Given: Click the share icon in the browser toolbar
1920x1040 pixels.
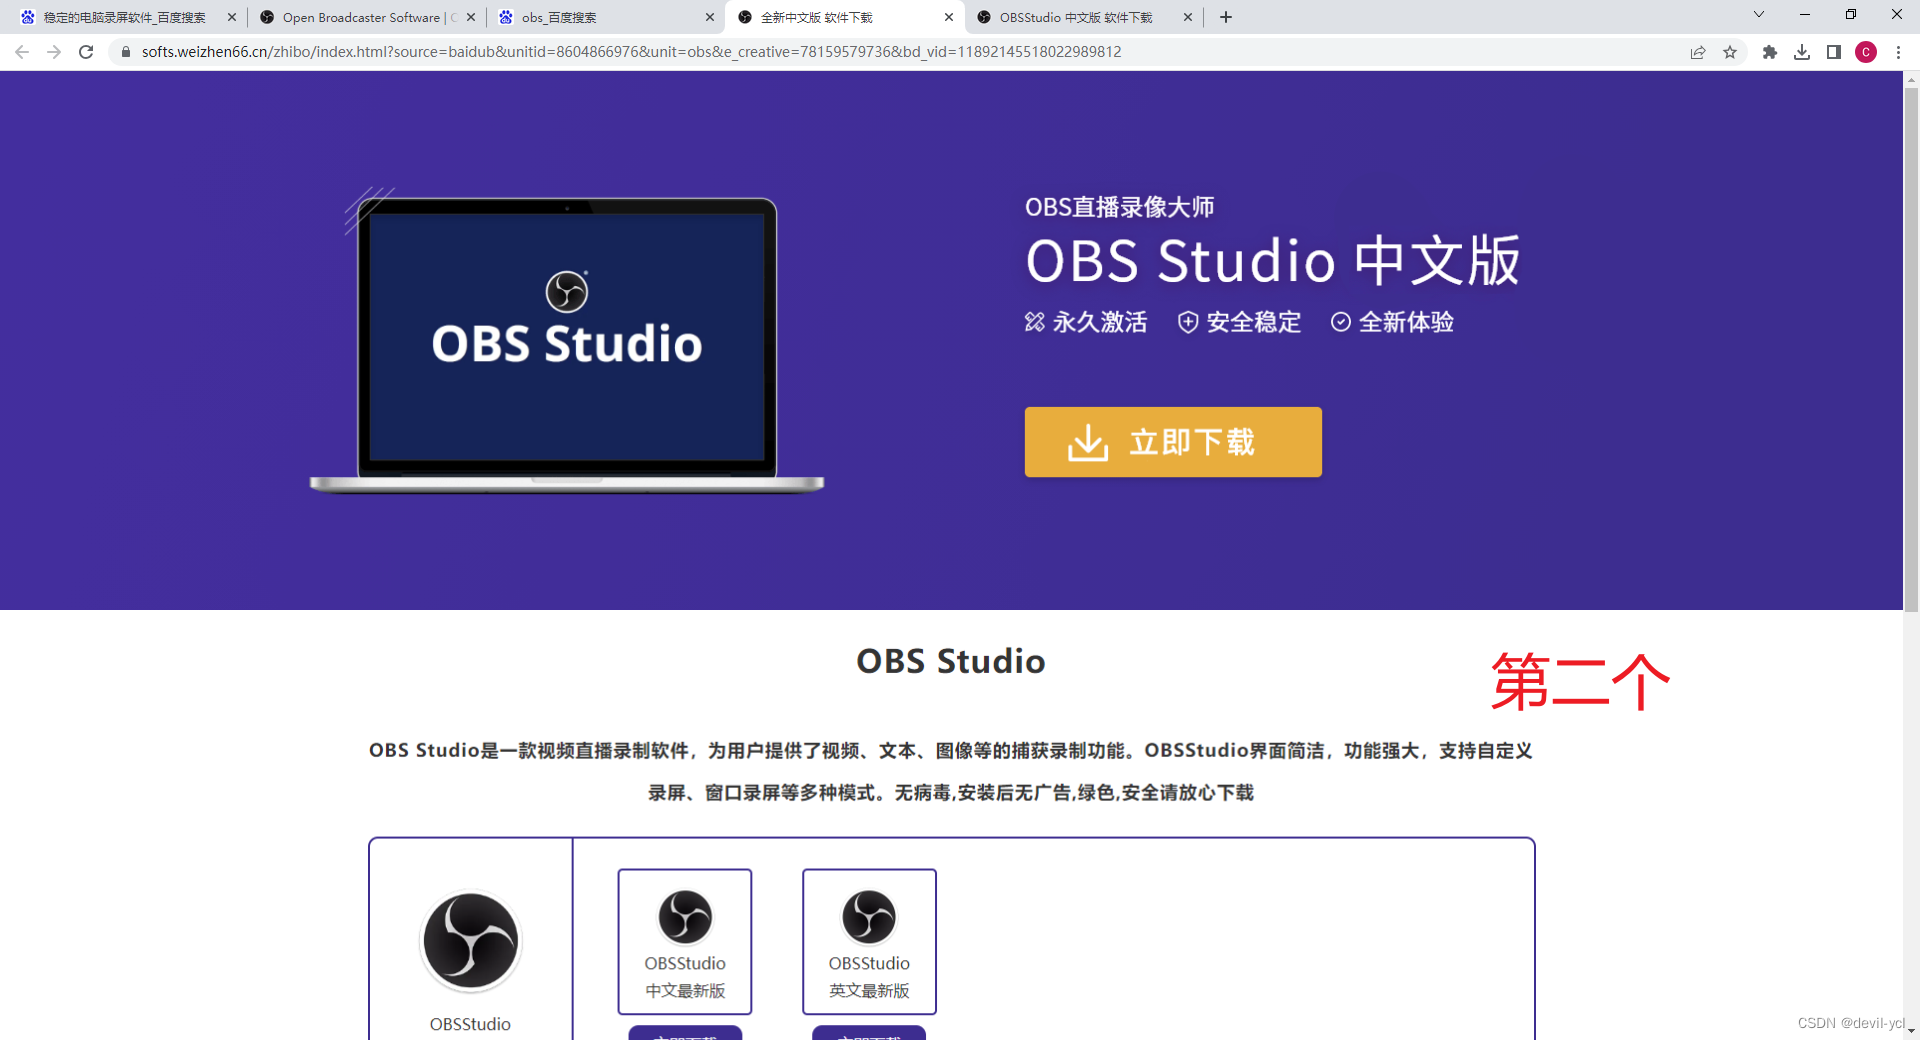Looking at the screenshot, I should click(x=1698, y=52).
